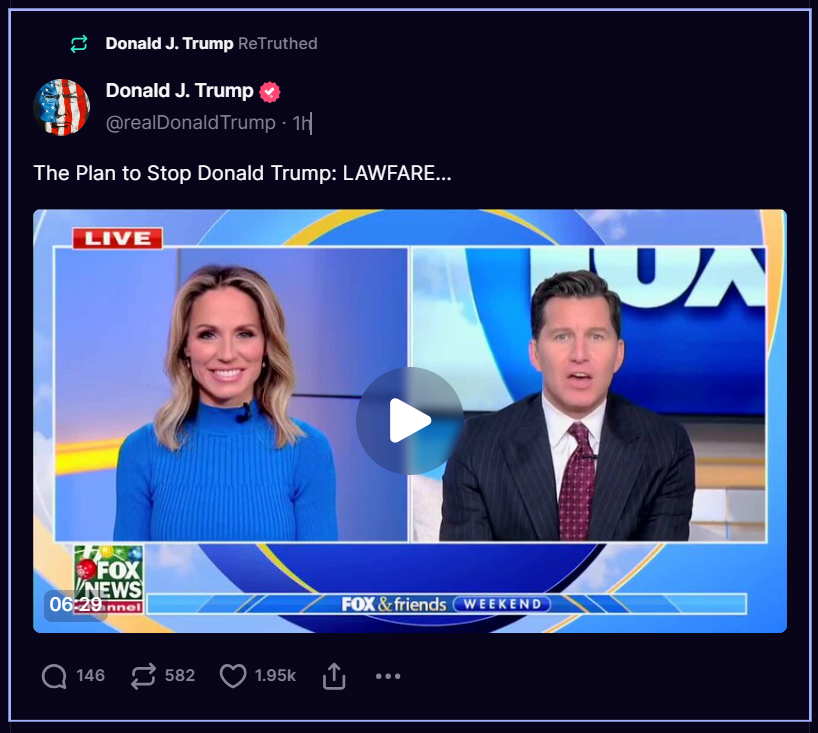Click the 582 ReTruths count
This screenshot has width=818, height=733.
tap(180, 676)
